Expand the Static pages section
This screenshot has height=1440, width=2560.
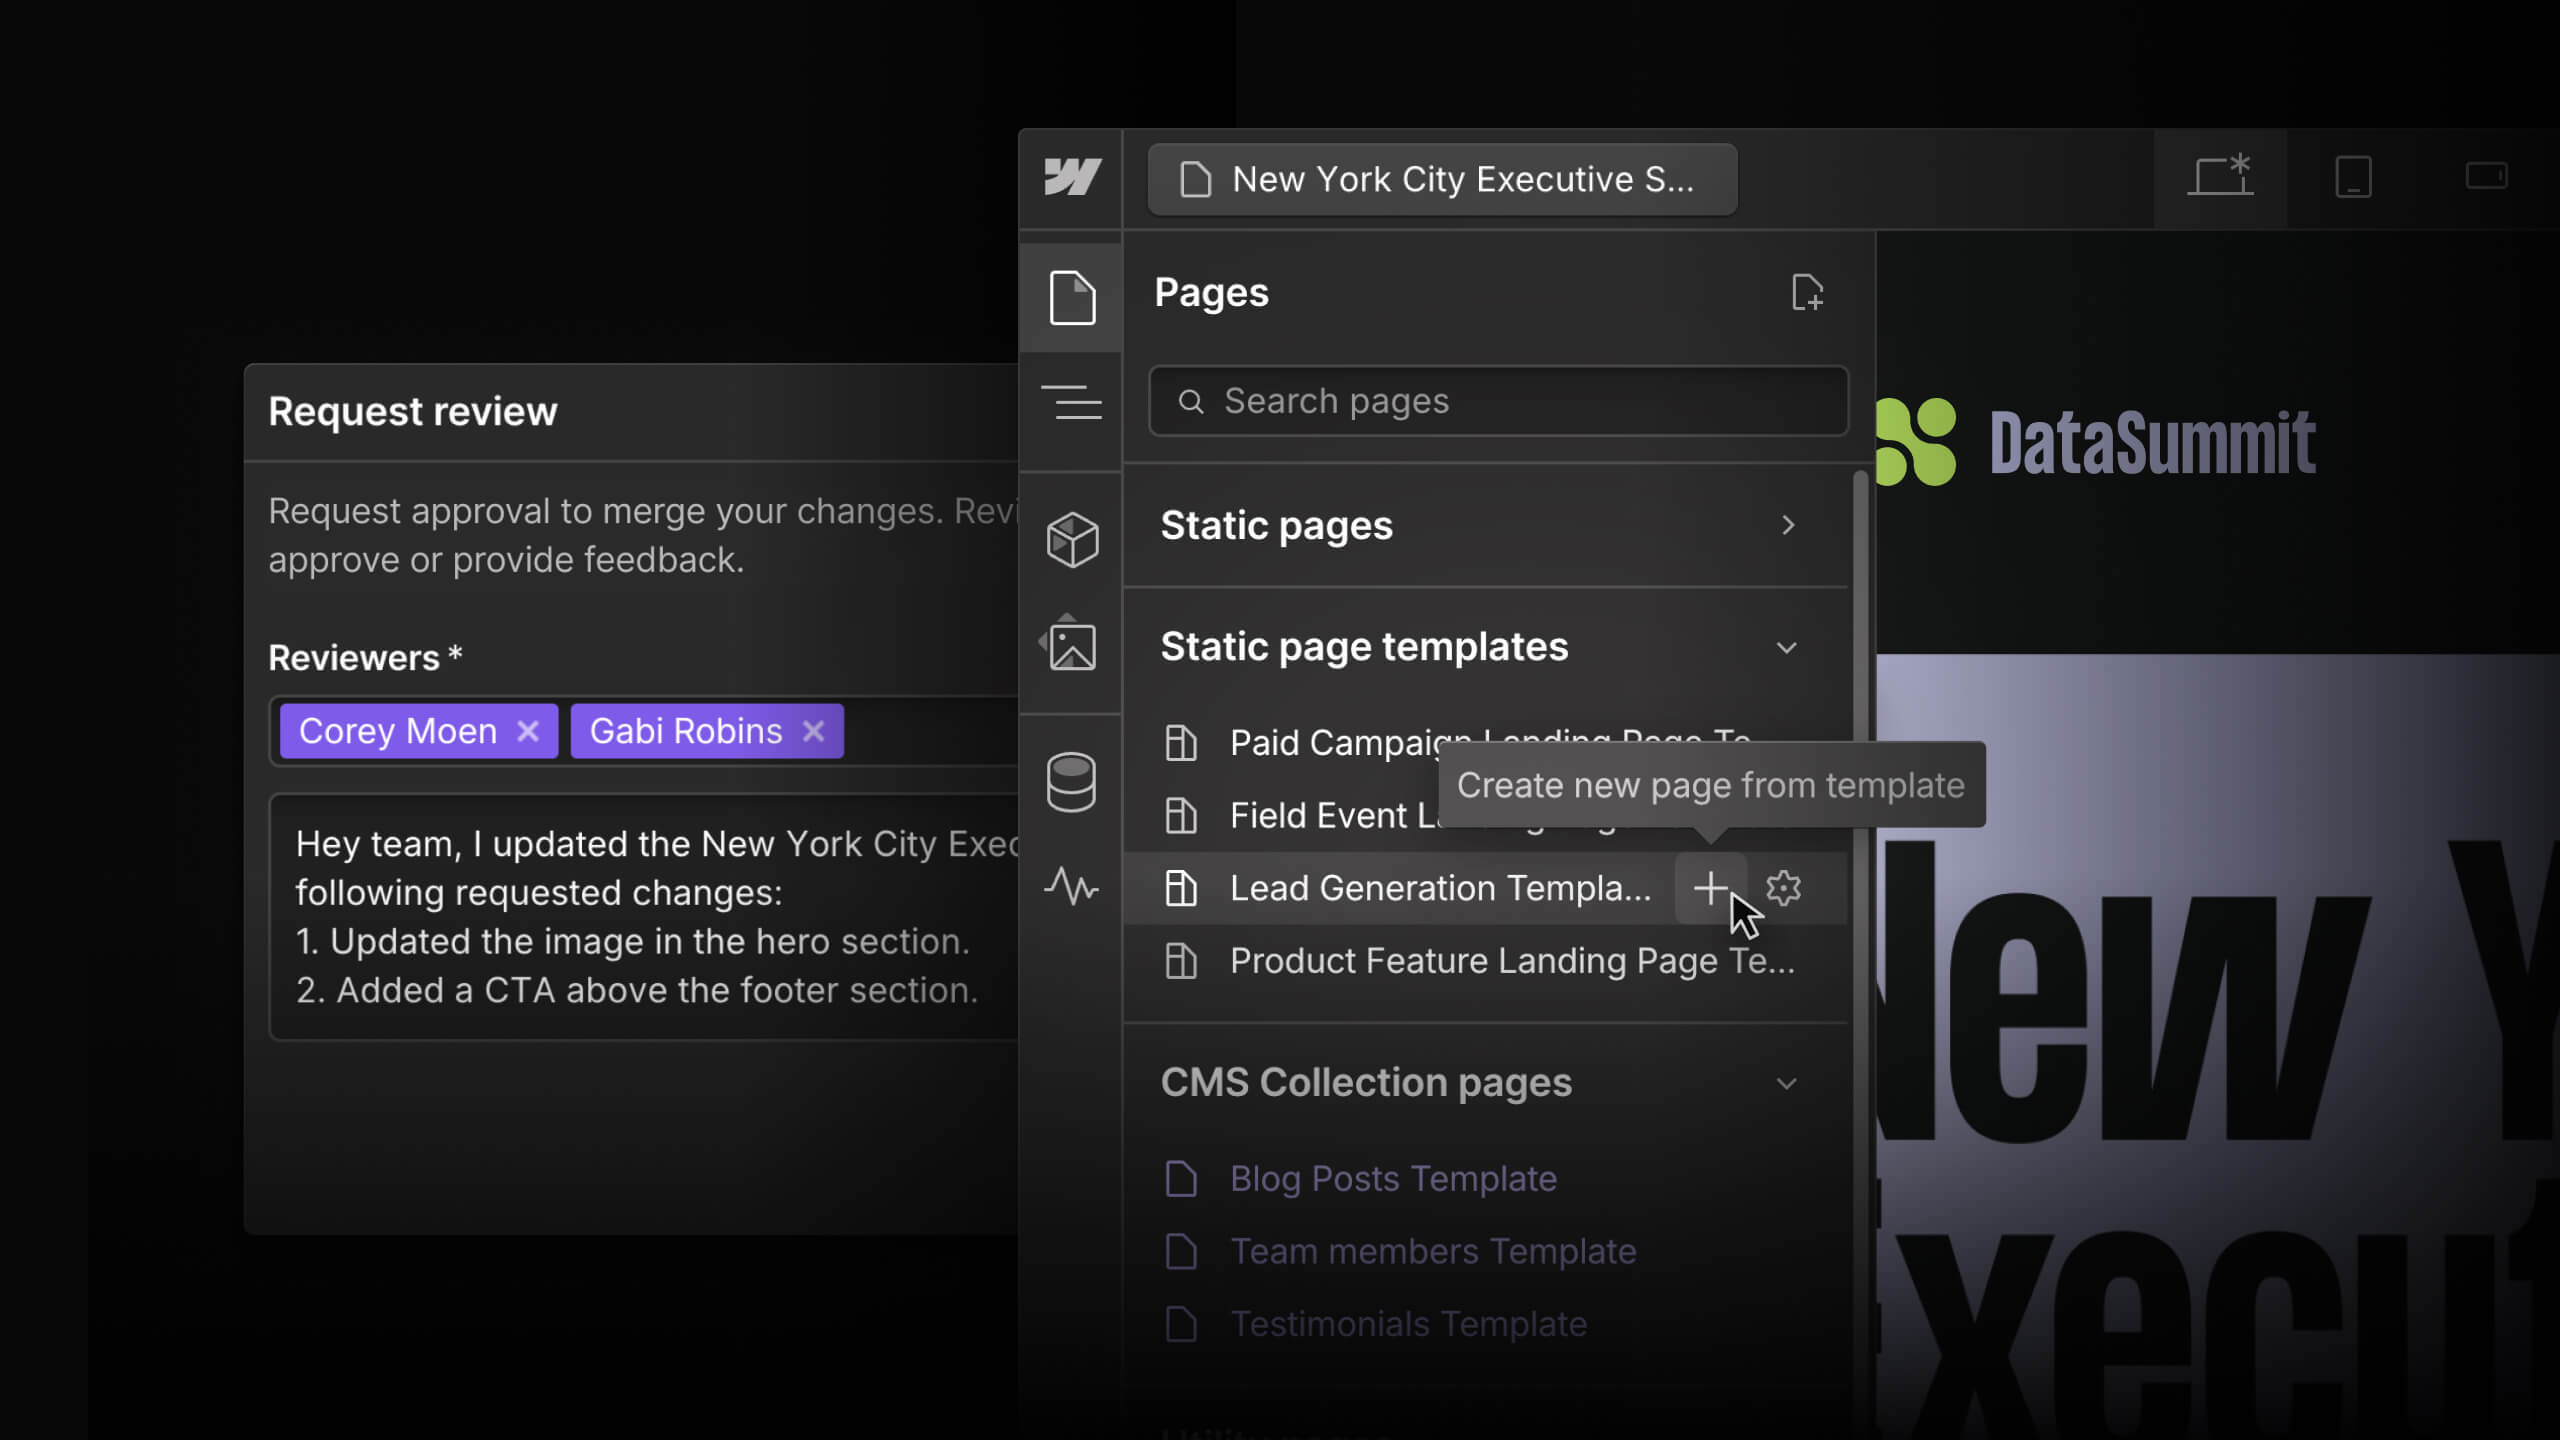point(1788,526)
